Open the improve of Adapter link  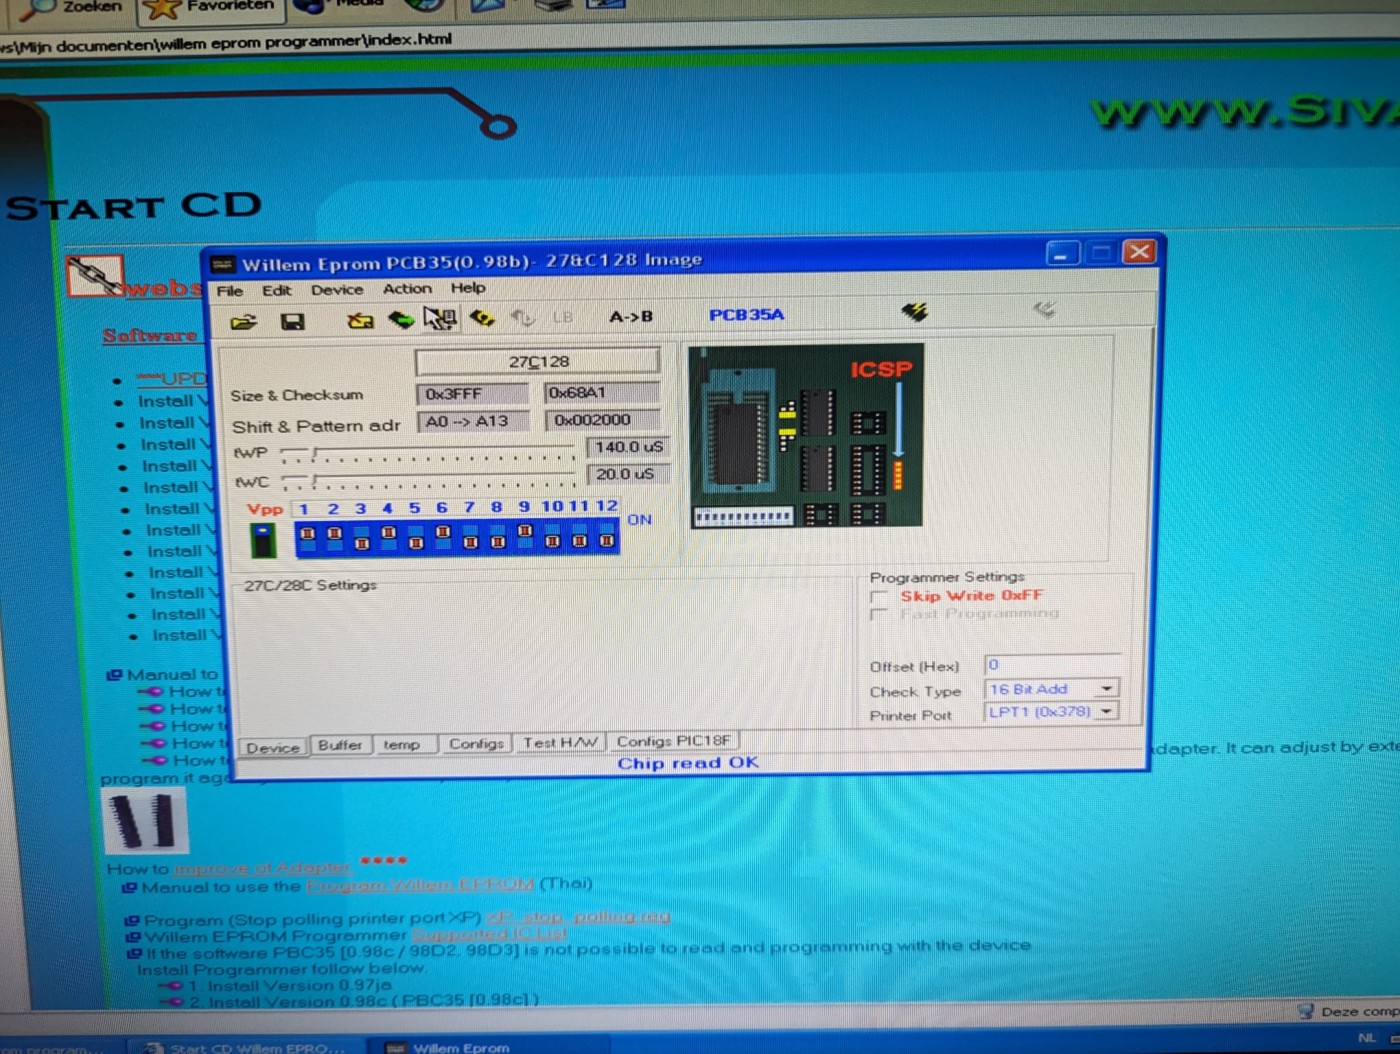click(x=262, y=868)
